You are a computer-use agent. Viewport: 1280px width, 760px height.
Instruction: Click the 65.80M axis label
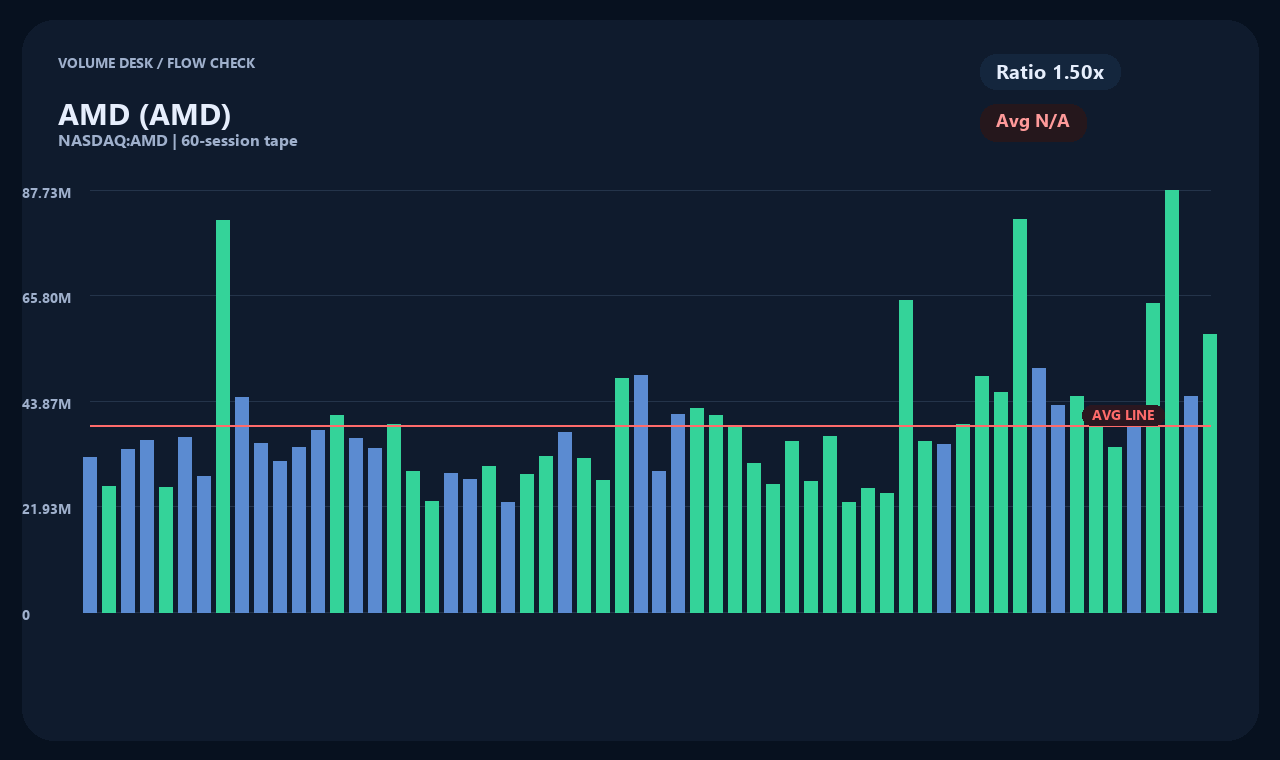click(47, 298)
